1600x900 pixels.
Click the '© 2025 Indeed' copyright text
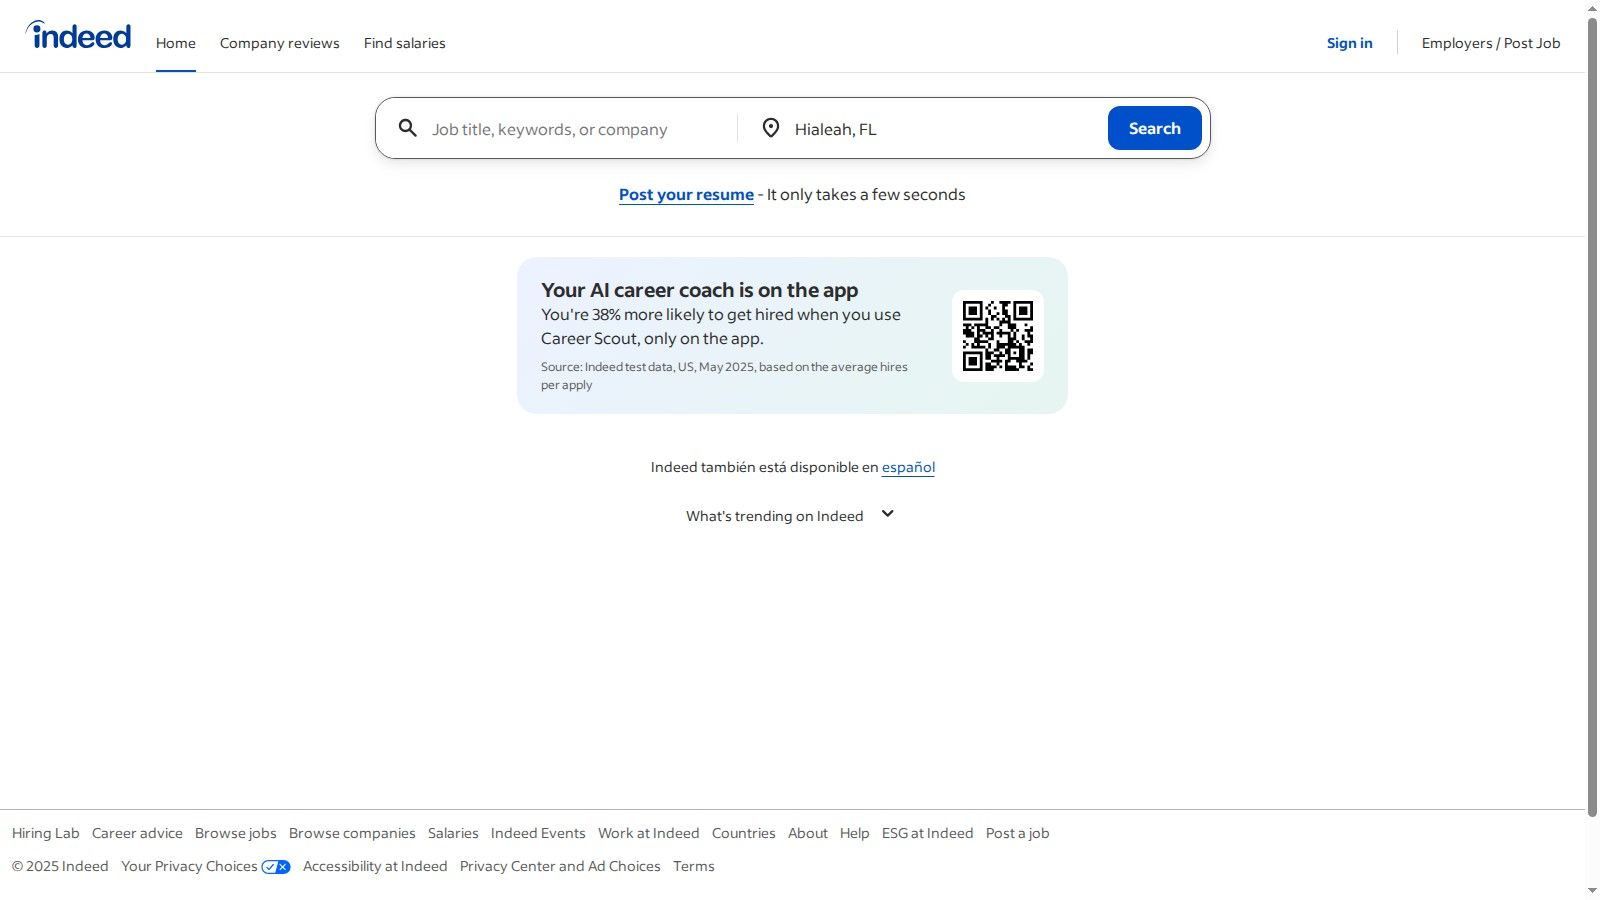60,866
